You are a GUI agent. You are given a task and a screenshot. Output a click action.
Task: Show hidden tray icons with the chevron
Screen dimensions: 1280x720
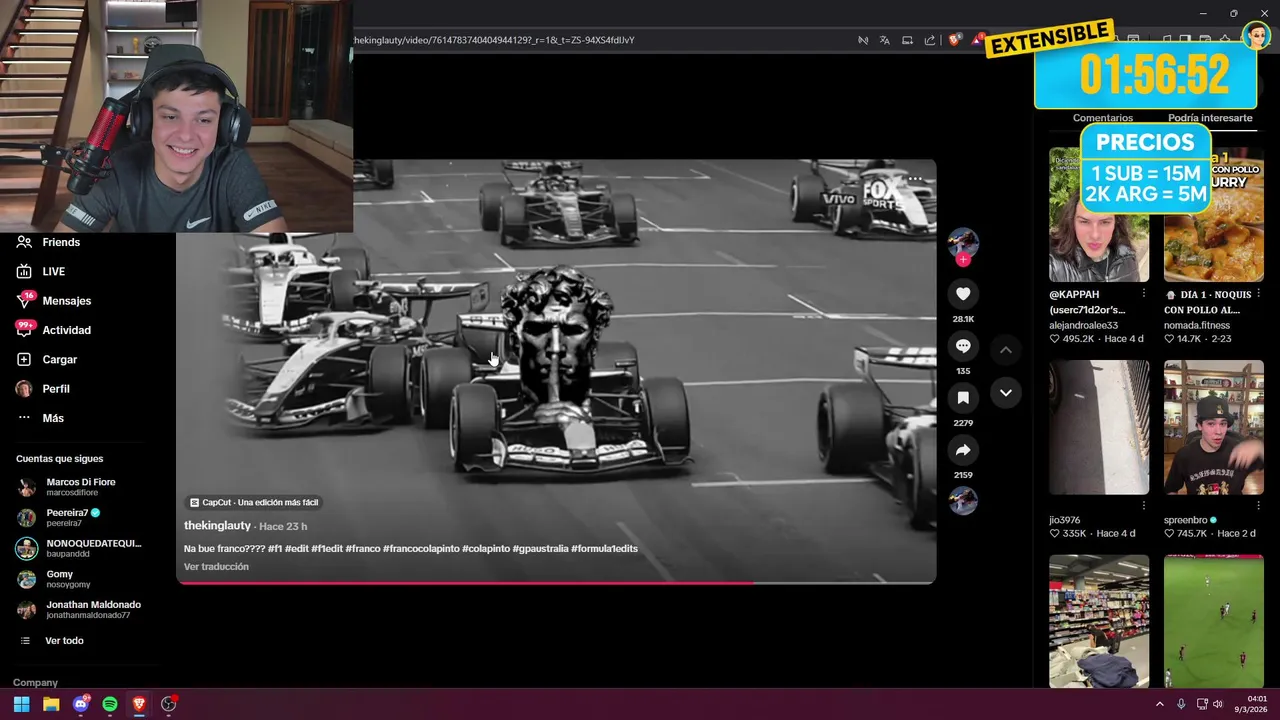1160,704
